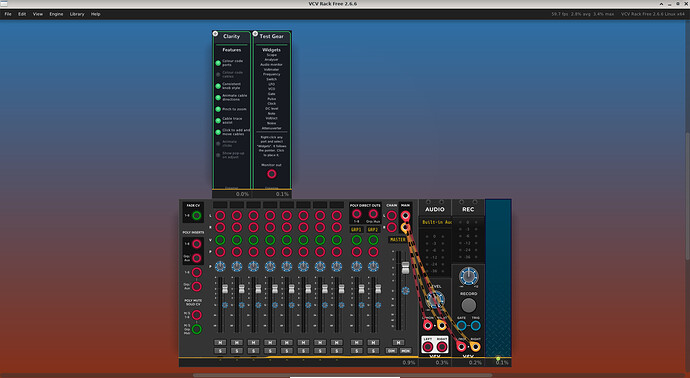Open the GRP1 label menu
Screen dimensions: 690x378
[x=357, y=230]
